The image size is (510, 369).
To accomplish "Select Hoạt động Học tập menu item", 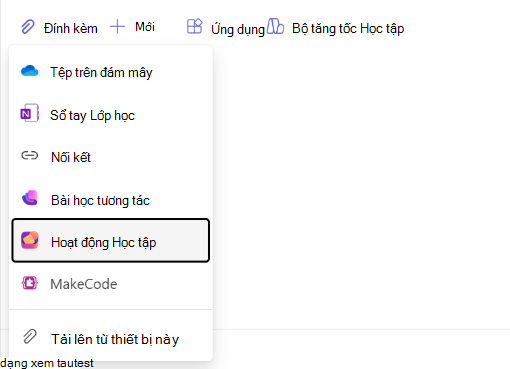I will [x=111, y=240].
